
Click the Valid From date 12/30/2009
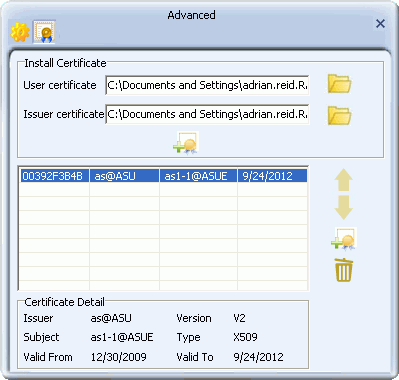pos(118,357)
